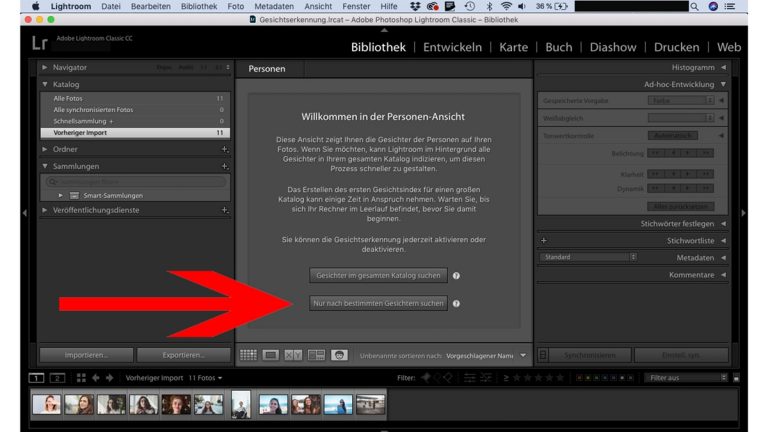Select first photo thumbnail in filmstrip
The width and height of the screenshot is (768, 432).
[46, 404]
